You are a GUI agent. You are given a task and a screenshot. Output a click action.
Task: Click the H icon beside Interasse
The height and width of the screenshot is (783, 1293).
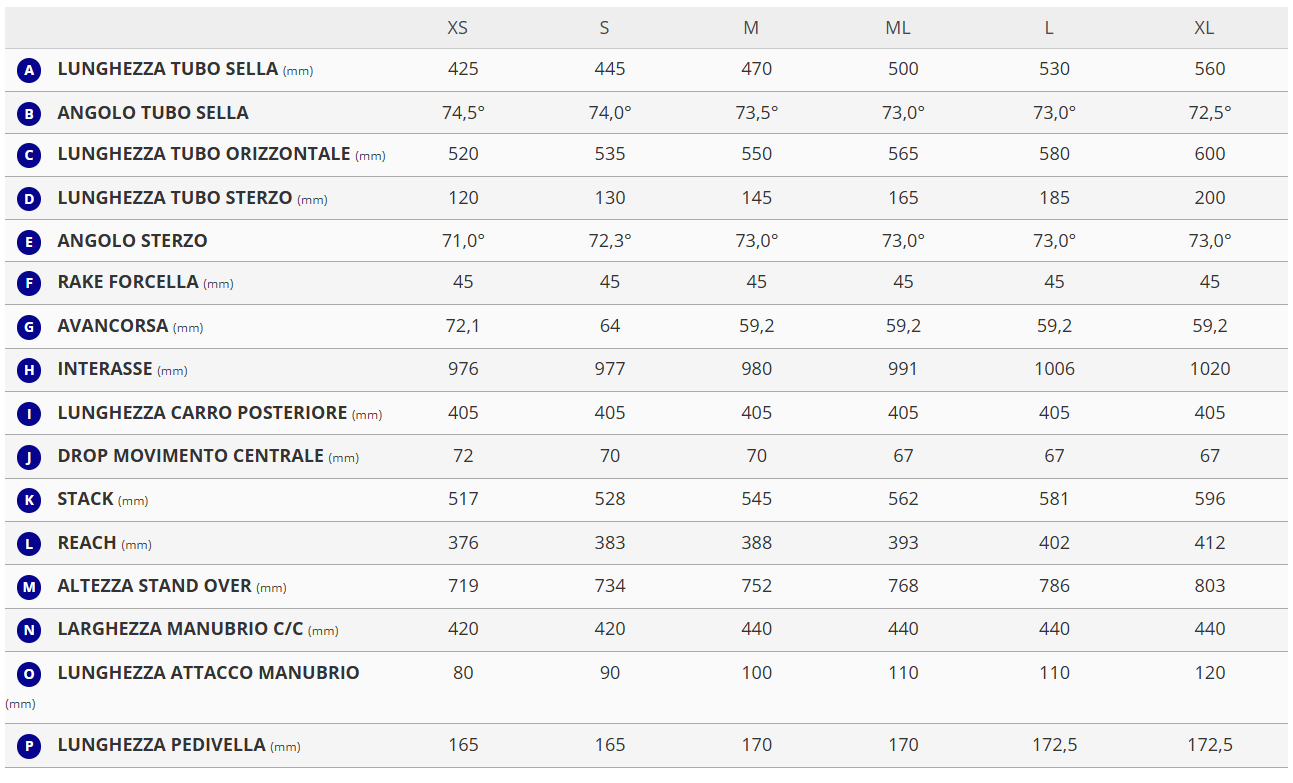(x=29, y=370)
